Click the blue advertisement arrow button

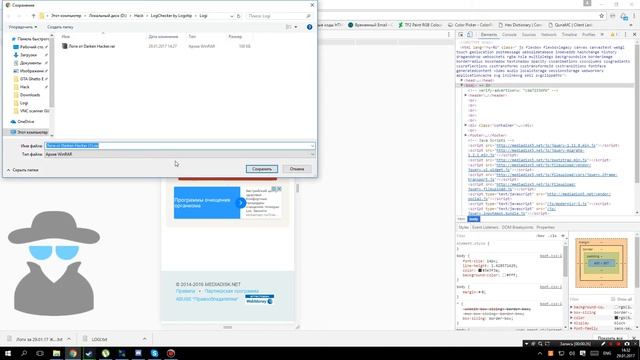[x=241, y=202]
